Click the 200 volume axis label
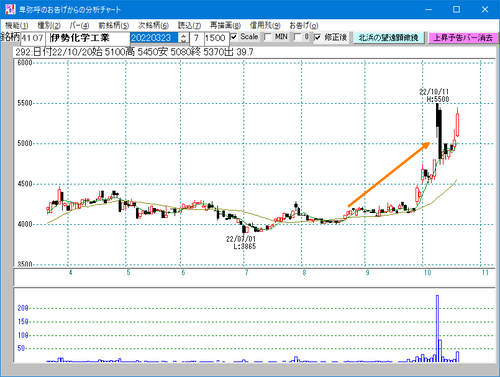 tap(23, 308)
